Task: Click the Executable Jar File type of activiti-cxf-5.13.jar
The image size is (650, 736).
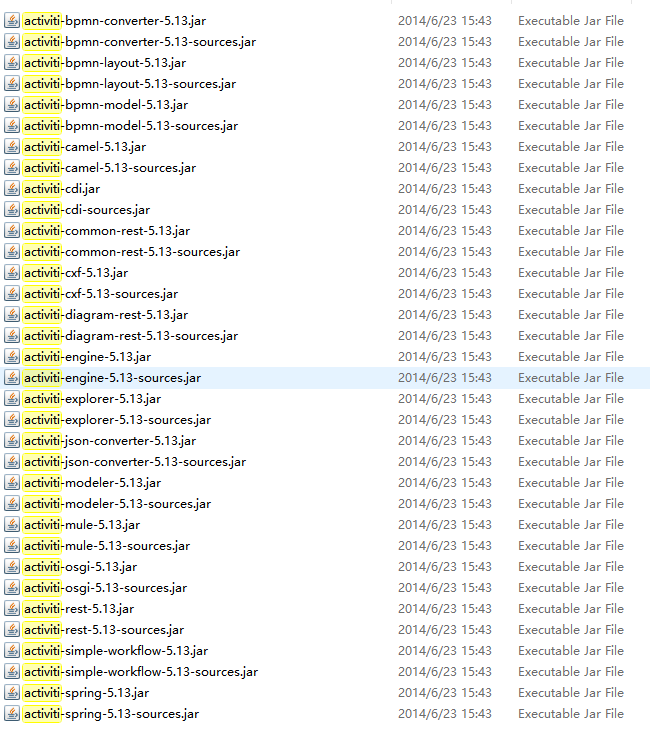Action: click(x=571, y=273)
